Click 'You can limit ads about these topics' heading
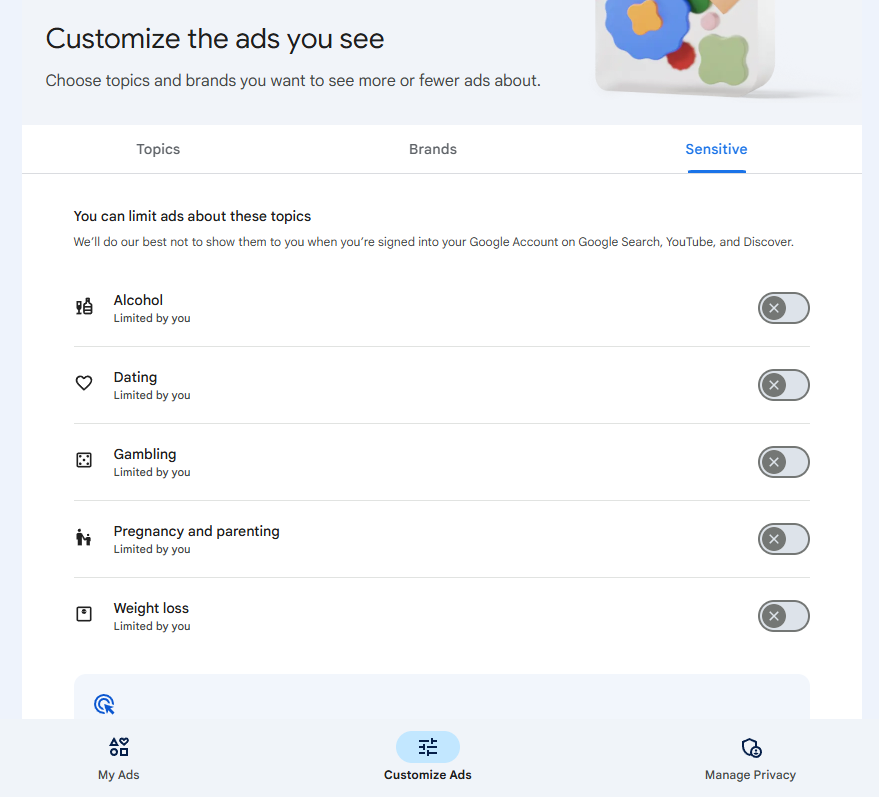Viewport: 879px width, 797px height. tap(192, 216)
